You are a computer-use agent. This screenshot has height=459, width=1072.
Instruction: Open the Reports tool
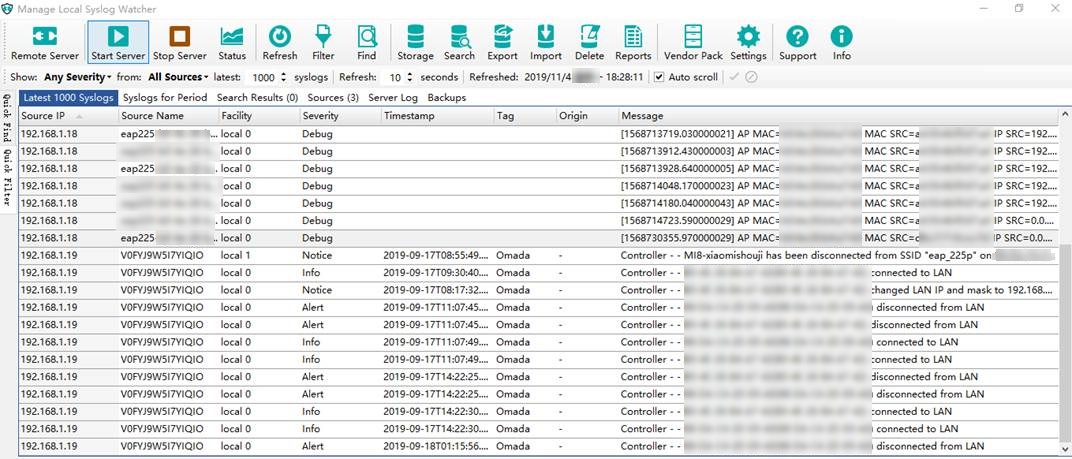pos(633,42)
